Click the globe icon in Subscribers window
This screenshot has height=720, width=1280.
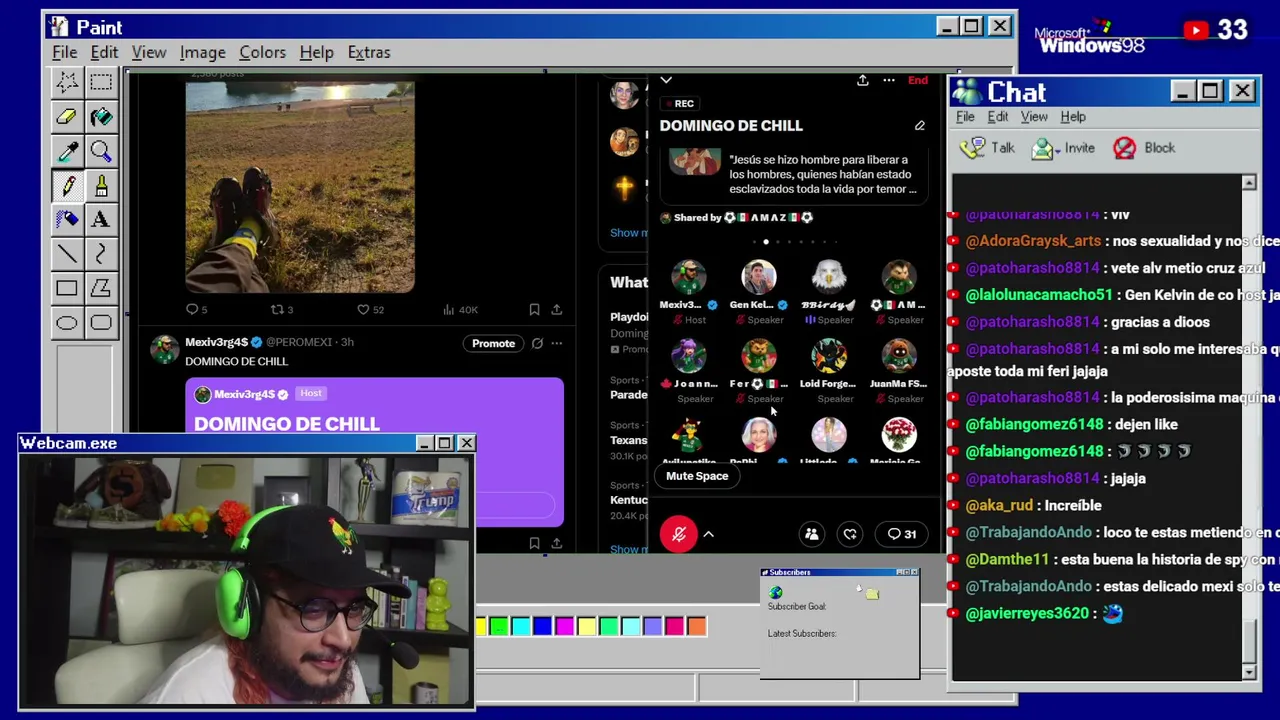click(x=776, y=592)
